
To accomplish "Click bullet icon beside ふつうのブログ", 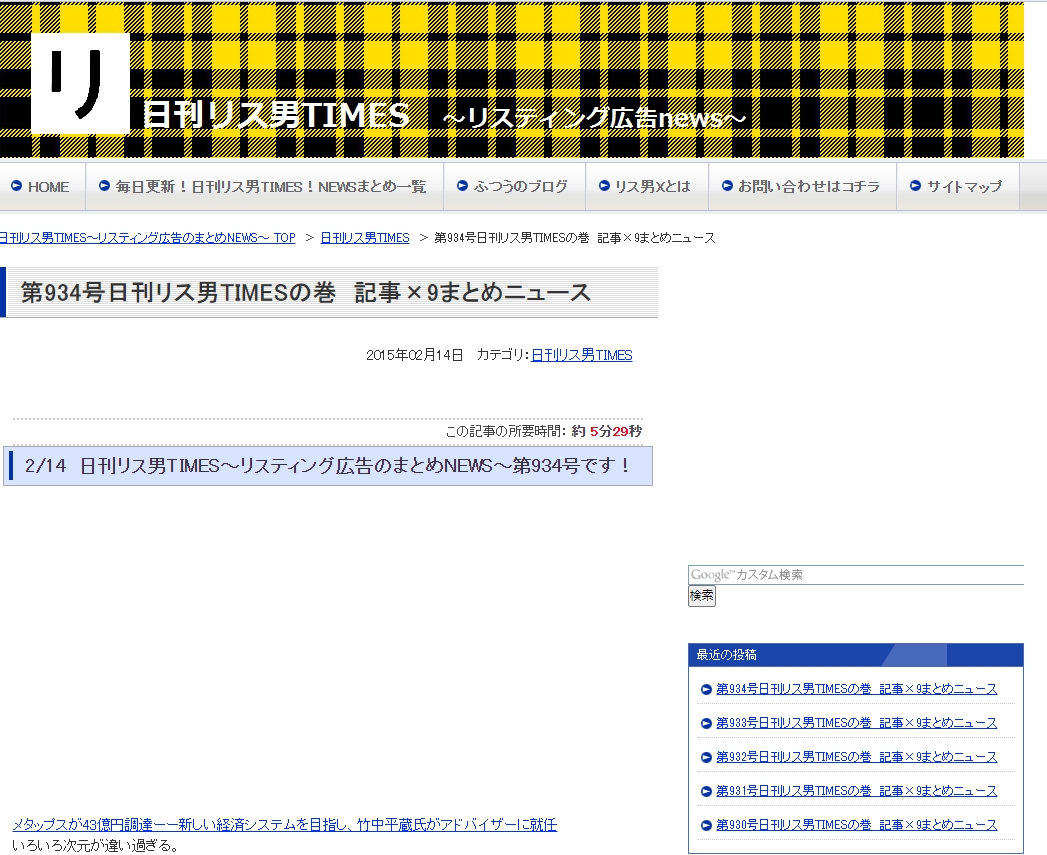I will point(462,187).
